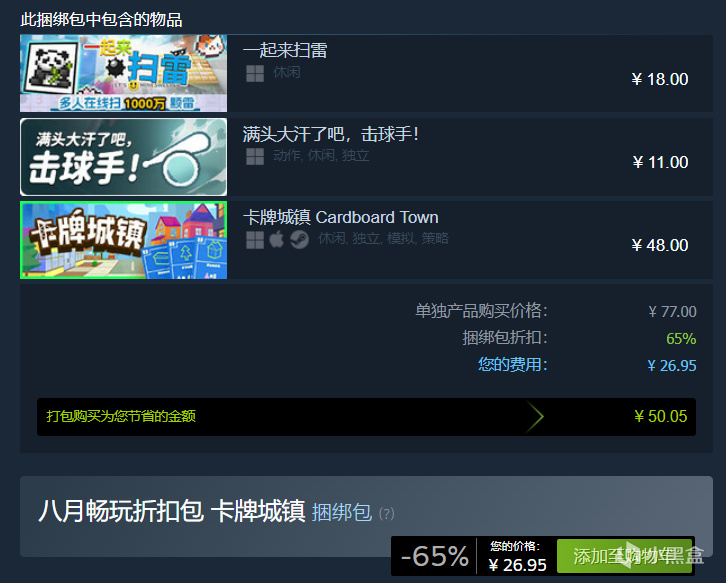Click the 一起来扫雷 title link
This screenshot has height=583, width=726.
(285, 50)
